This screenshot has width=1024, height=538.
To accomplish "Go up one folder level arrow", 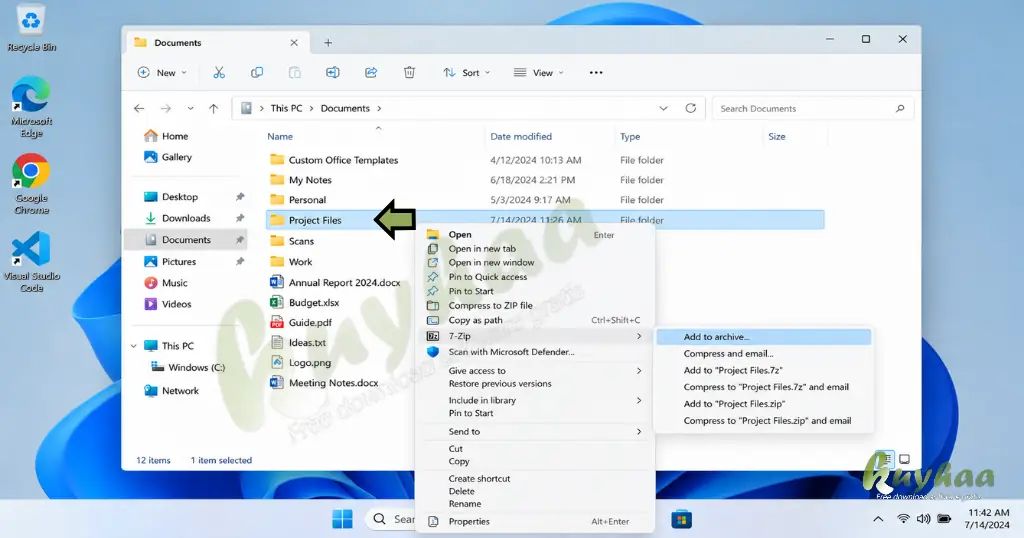I will tap(214, 108).
